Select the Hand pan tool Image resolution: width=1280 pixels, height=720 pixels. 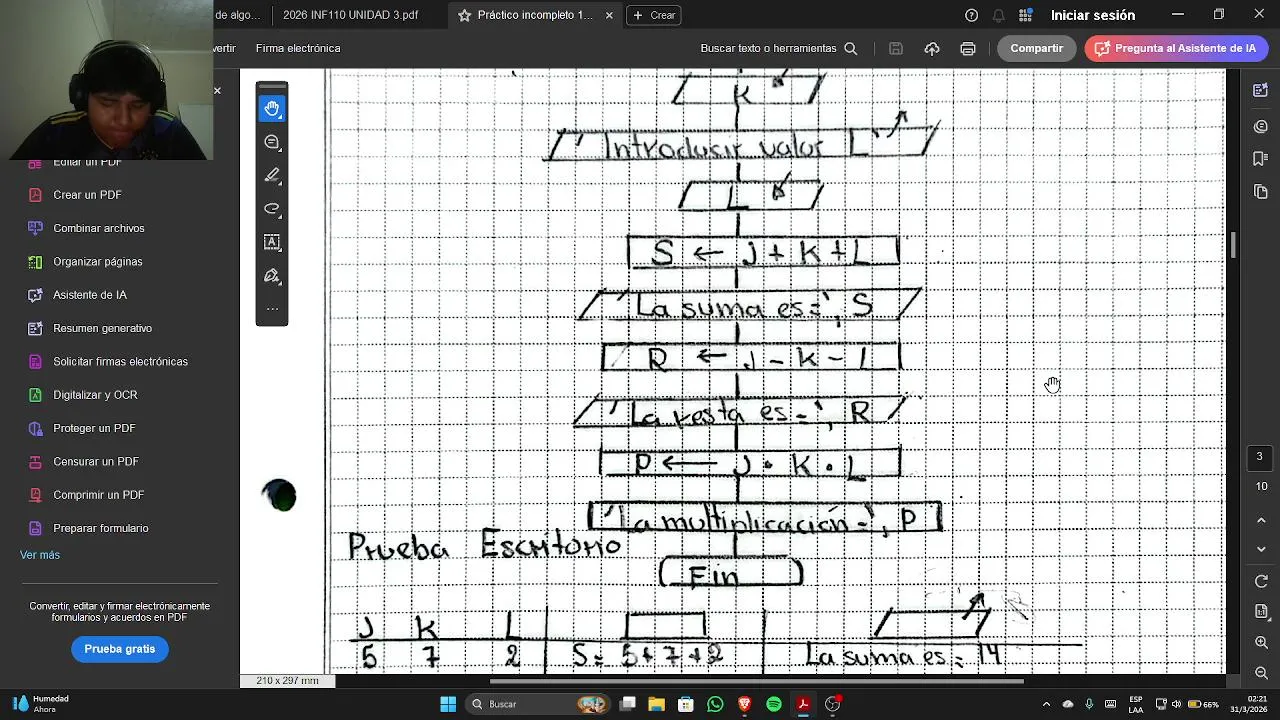tap(272, 108)
